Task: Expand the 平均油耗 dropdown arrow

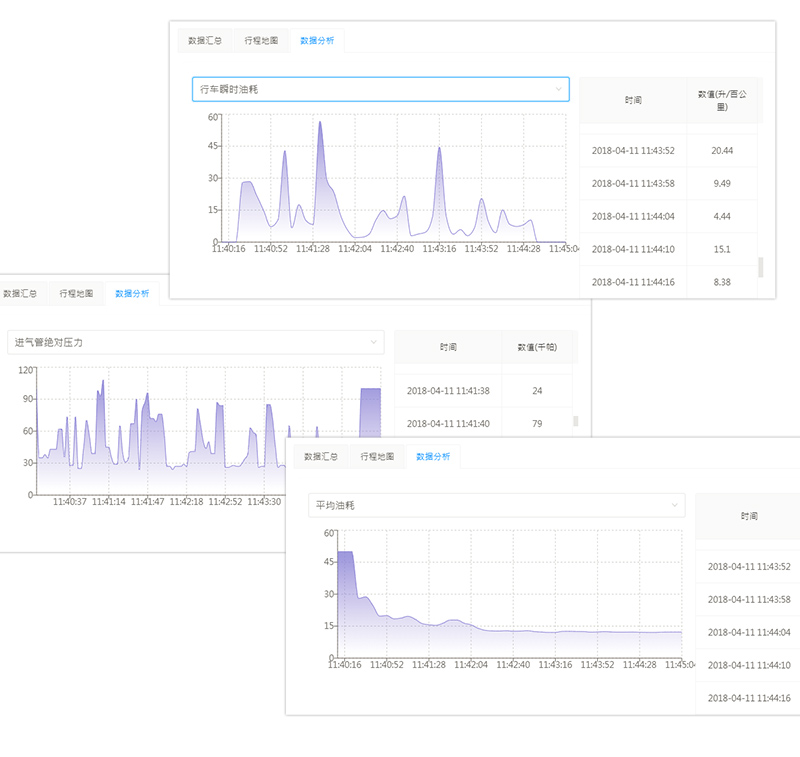Action: [x=675, y=505]
